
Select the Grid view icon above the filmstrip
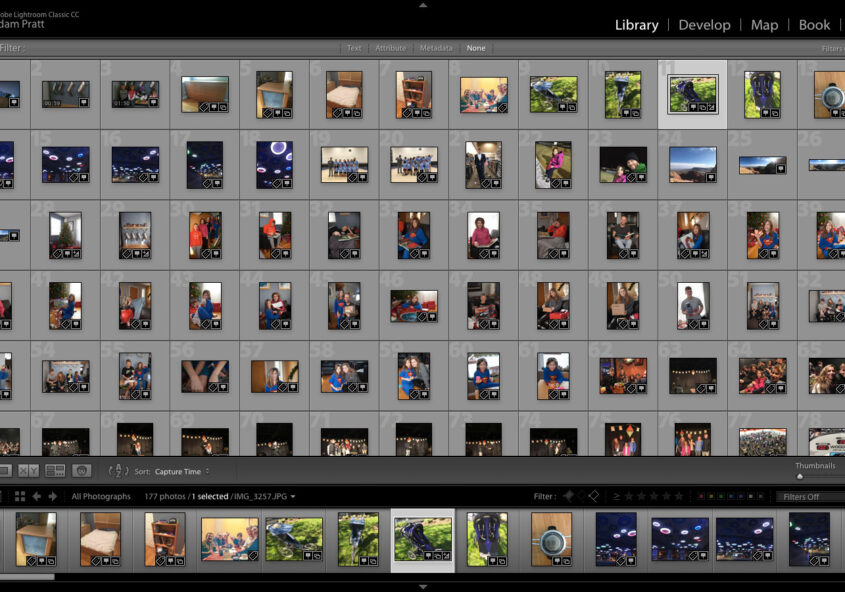coord(18,496)
